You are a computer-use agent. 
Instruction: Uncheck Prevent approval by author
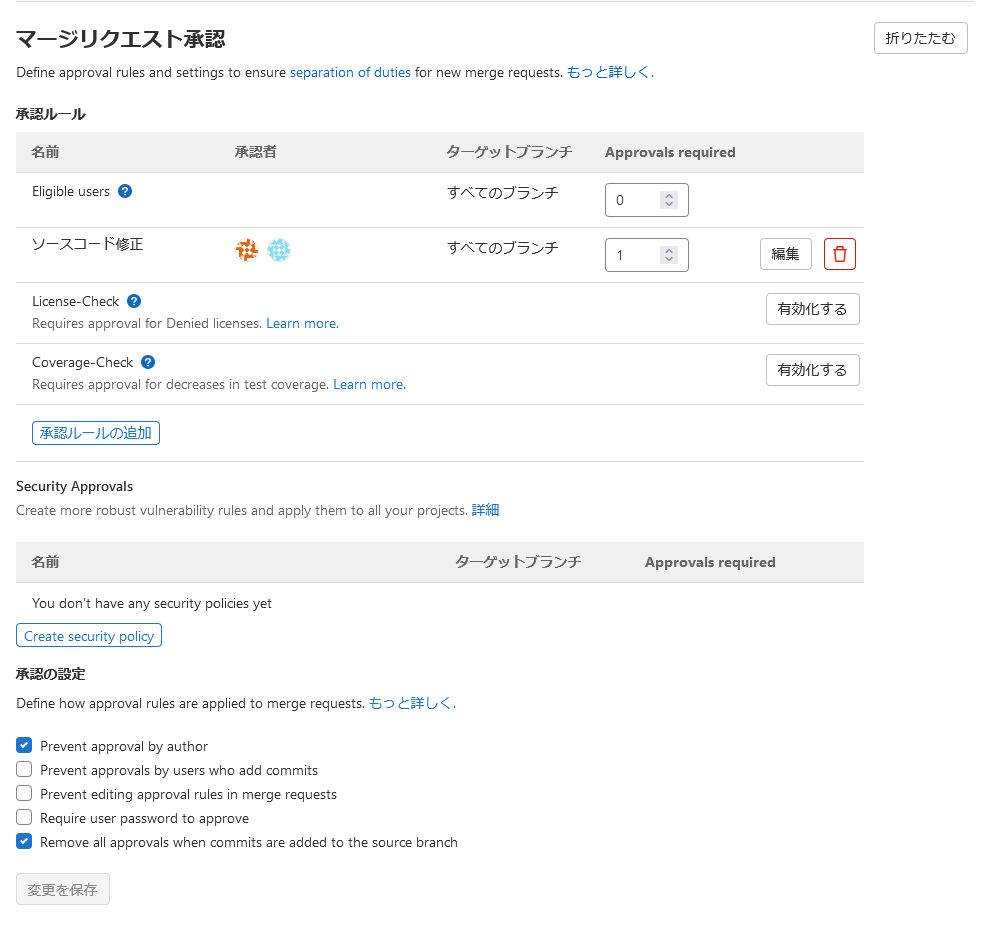click(25, 746)
